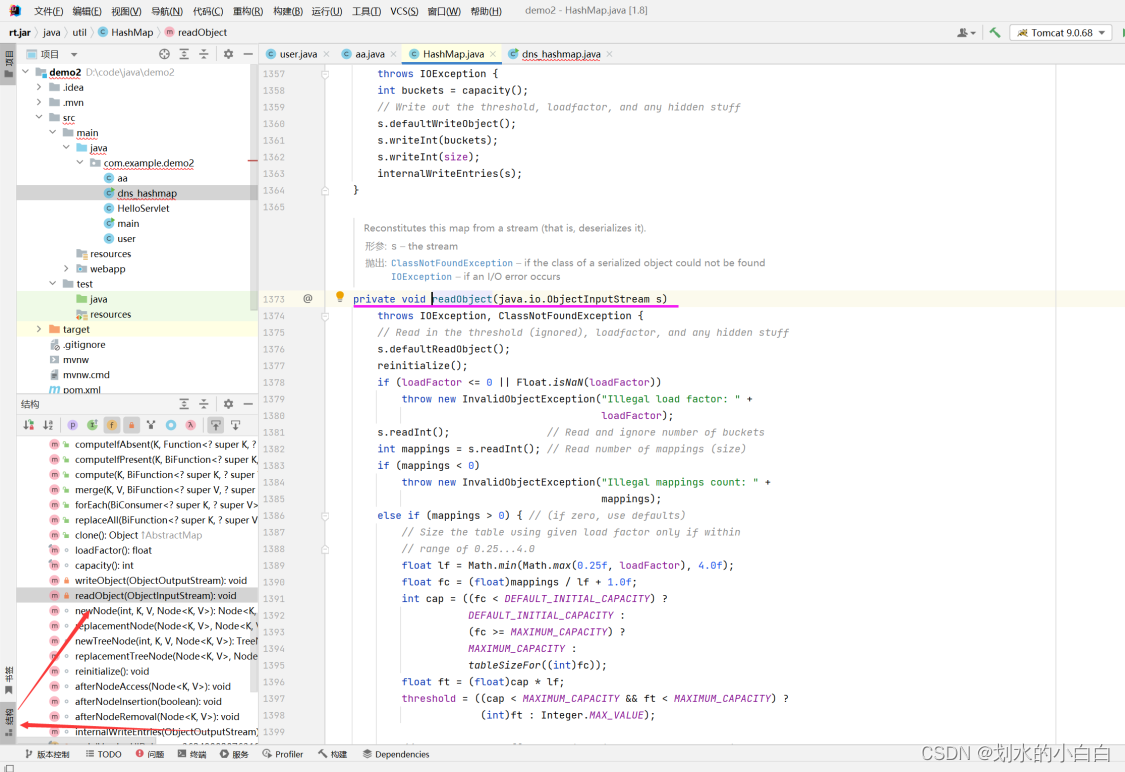Expand all in Structure panel header

(184, 404)
